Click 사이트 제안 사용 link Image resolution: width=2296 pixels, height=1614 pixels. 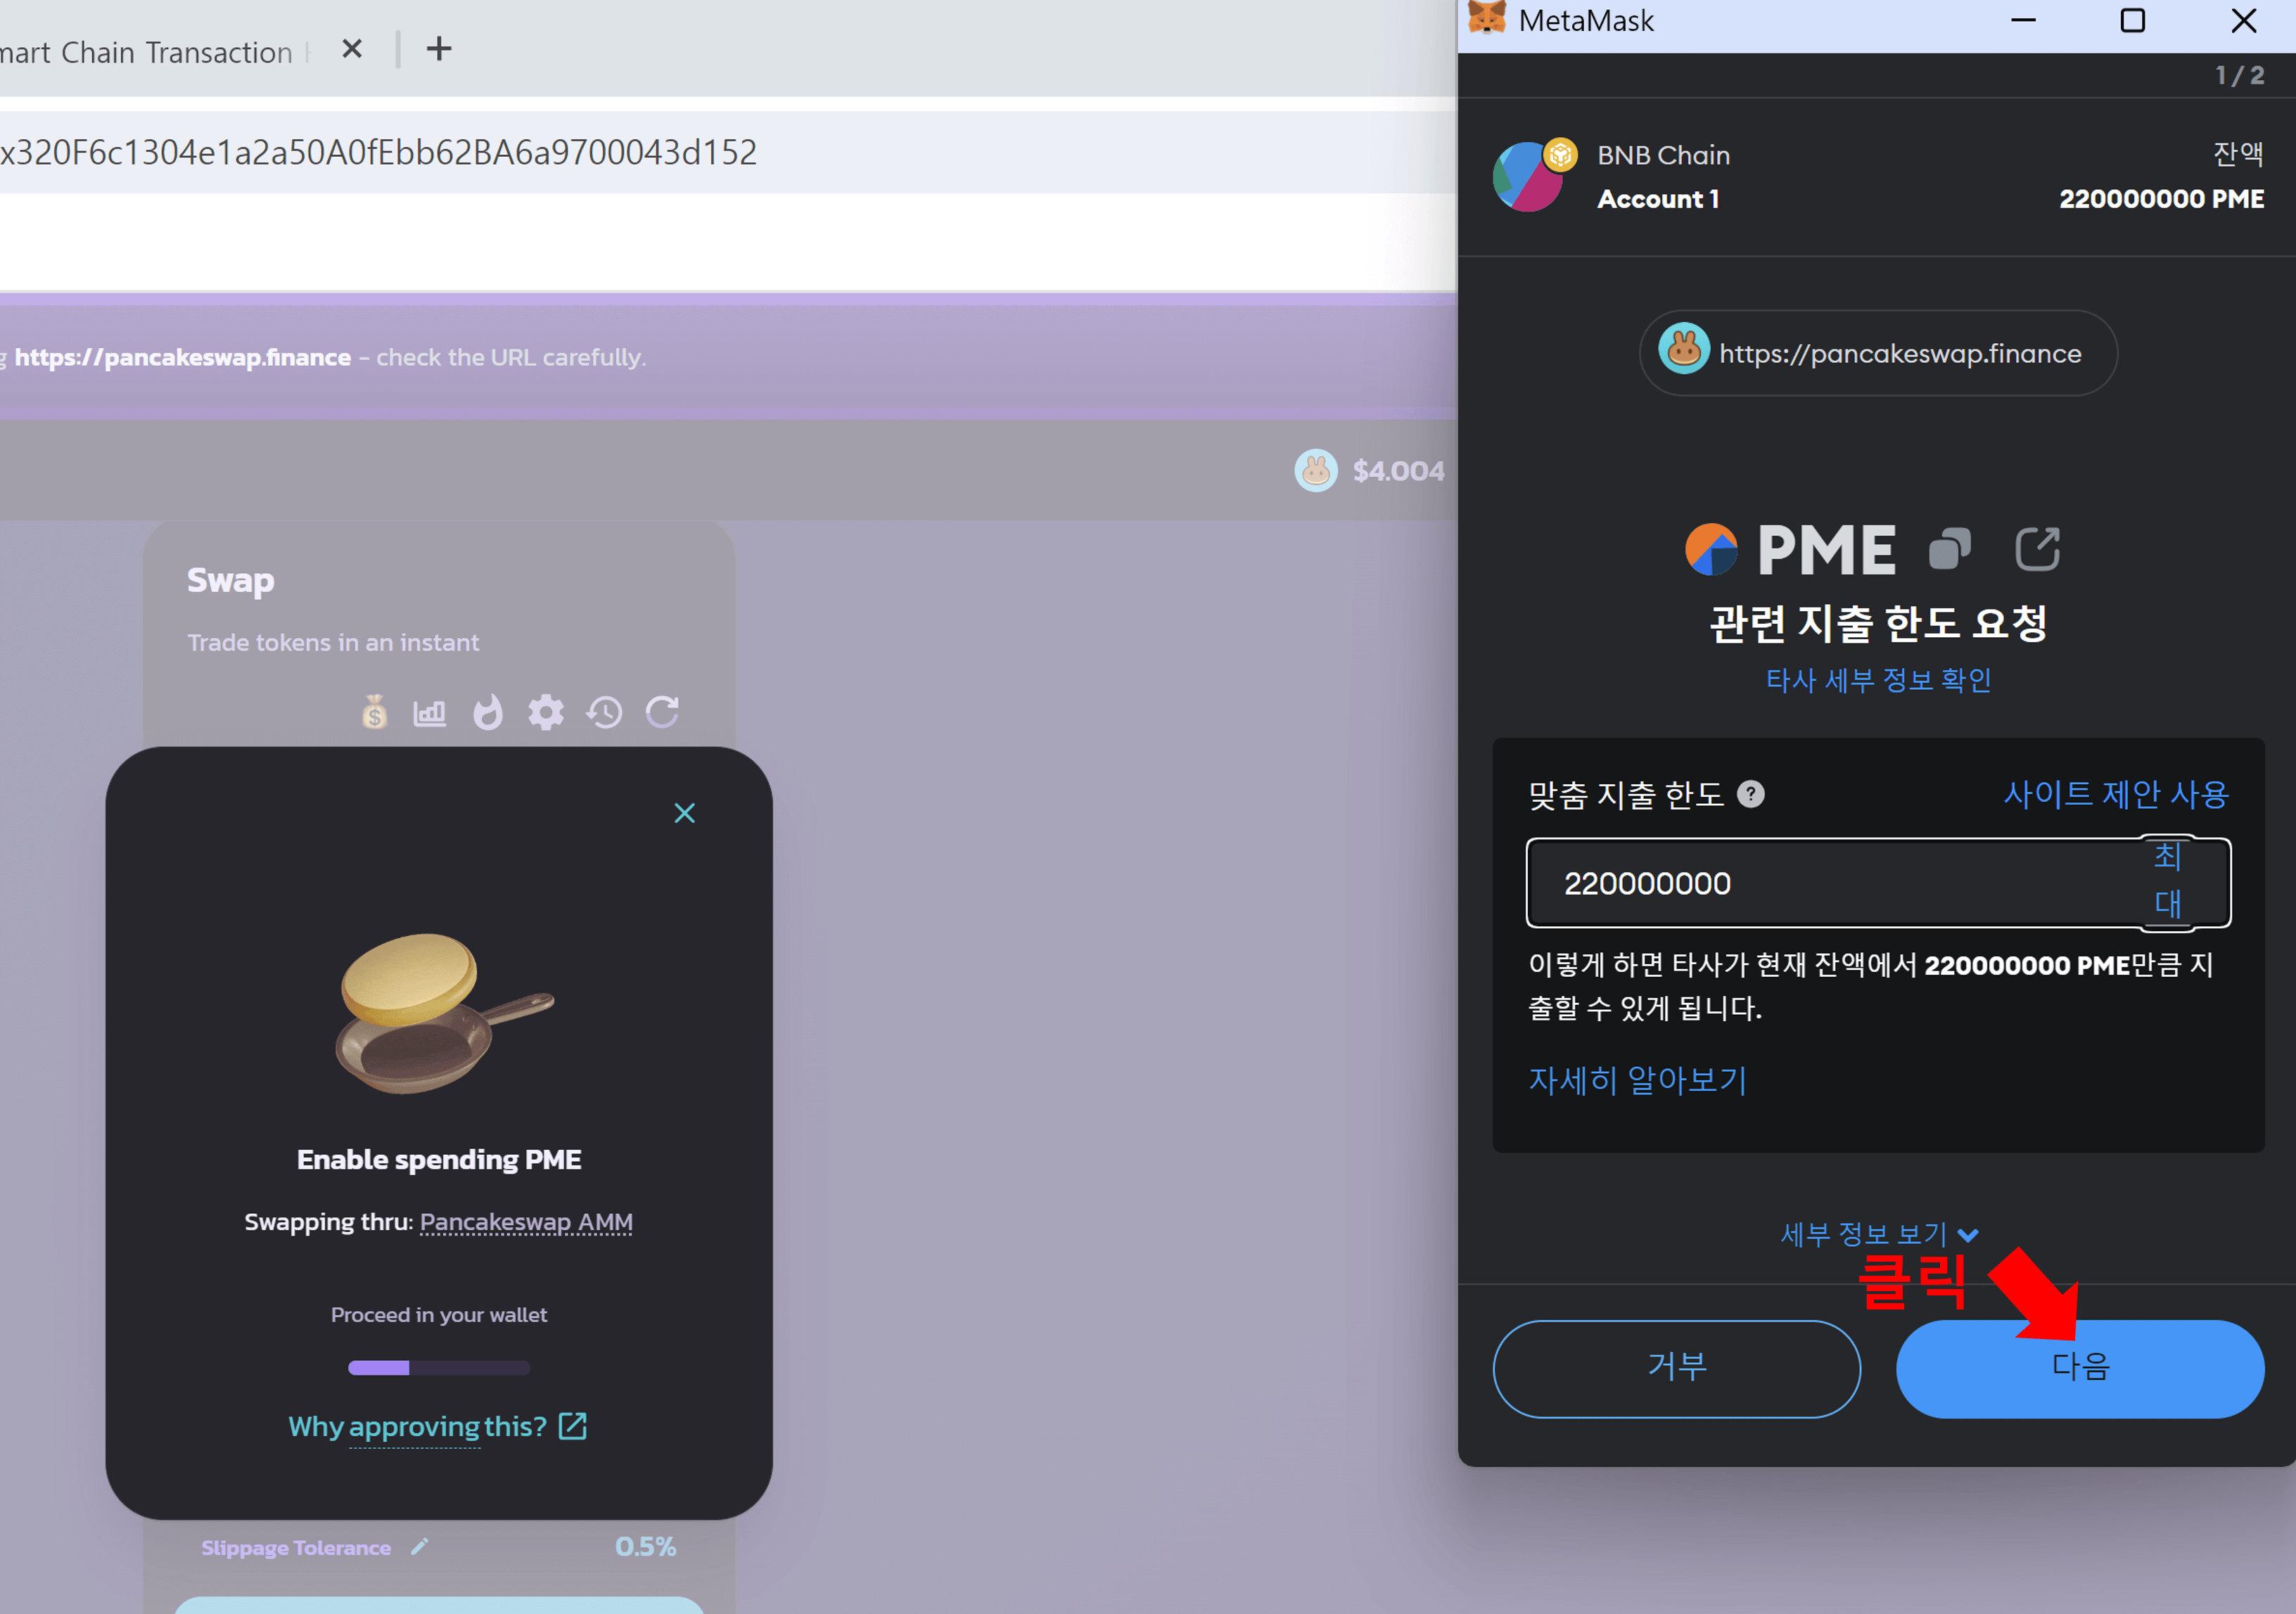[x=2116, y=794]
